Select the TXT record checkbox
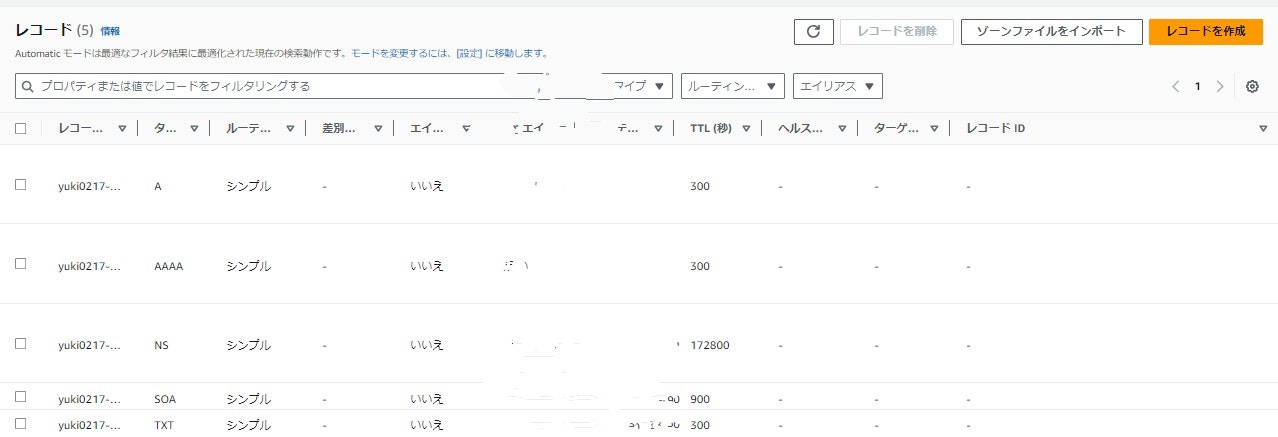 pos(20,424)
